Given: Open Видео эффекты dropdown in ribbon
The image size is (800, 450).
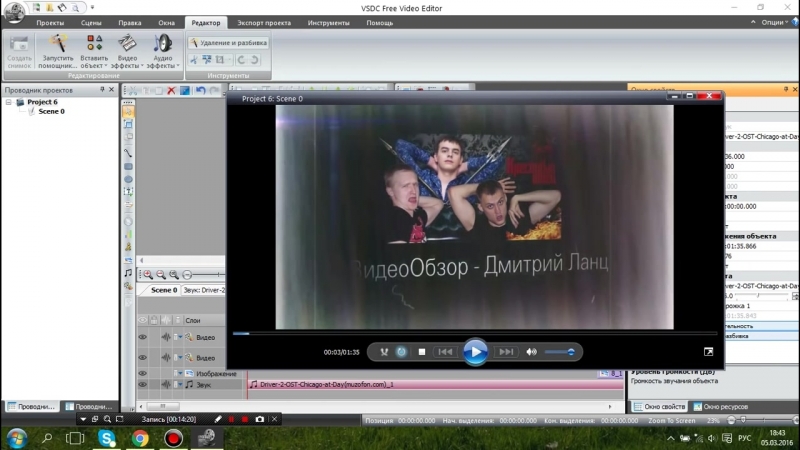Looking at the screenshot, I should pos(127,50).
